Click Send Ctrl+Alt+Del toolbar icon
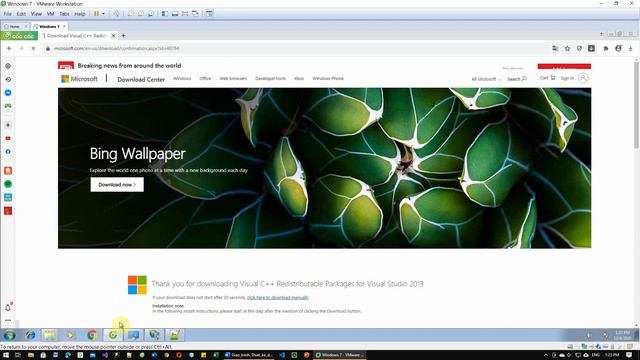This screenshot has width=640, height=360. [x=116, y=13]
